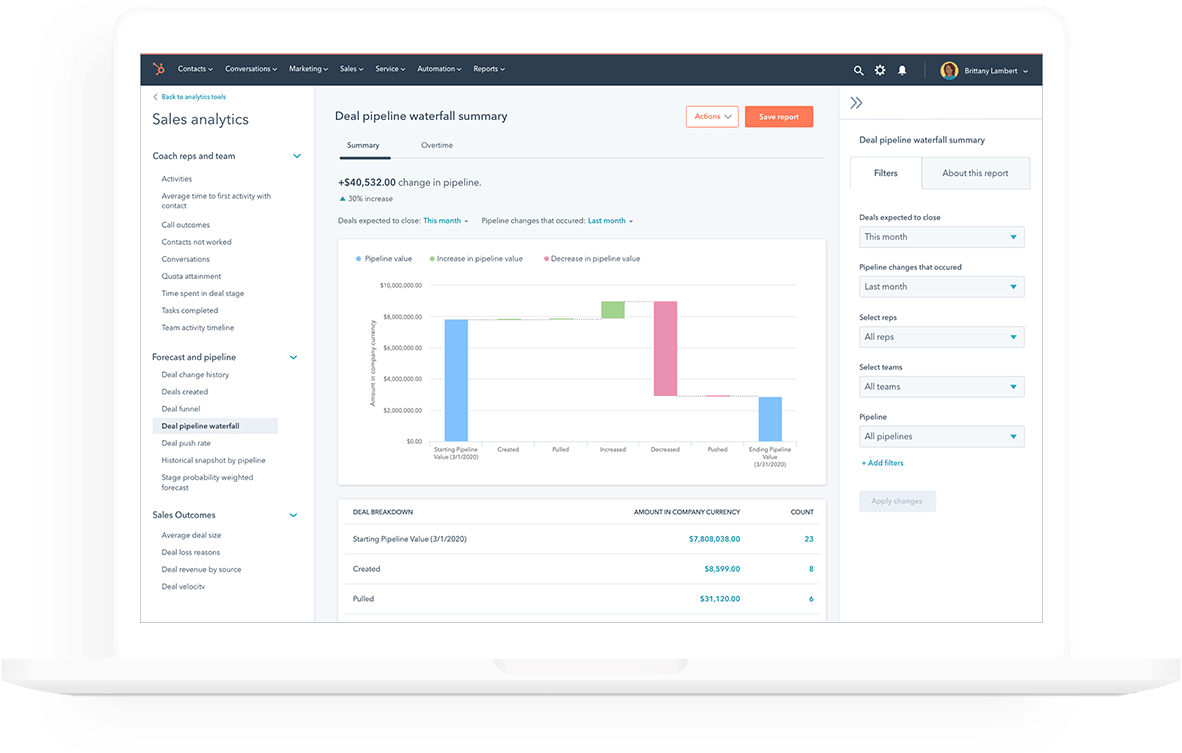The height and width of the screenshot is (753, 1182).
Task: Open the All pipelines dropdown
Action: (x=941, y=436)
